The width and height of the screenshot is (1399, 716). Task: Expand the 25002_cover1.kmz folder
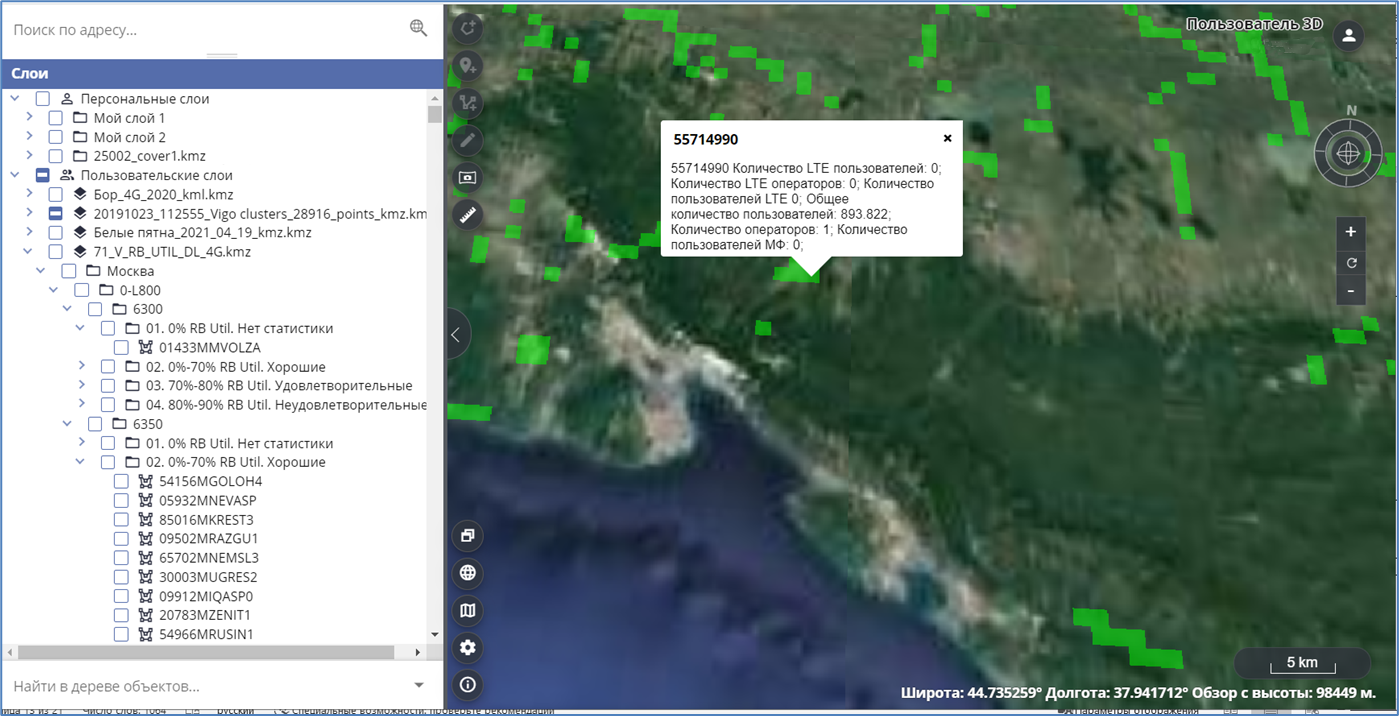click(x=30, y=156)
